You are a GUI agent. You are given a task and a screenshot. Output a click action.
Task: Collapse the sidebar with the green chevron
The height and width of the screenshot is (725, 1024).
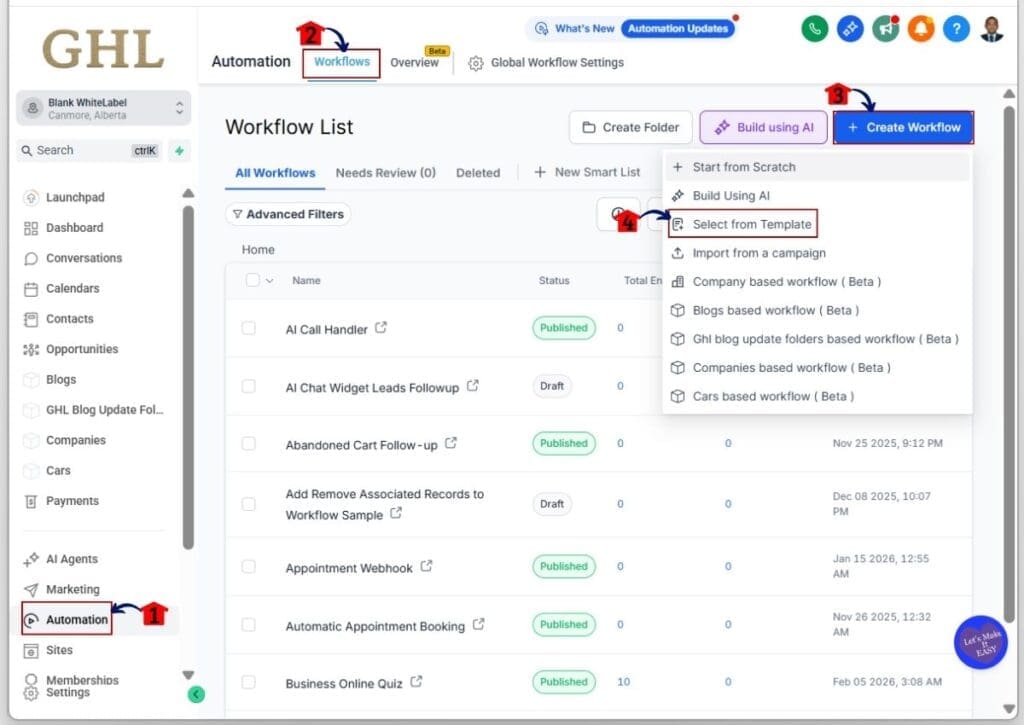196,694
